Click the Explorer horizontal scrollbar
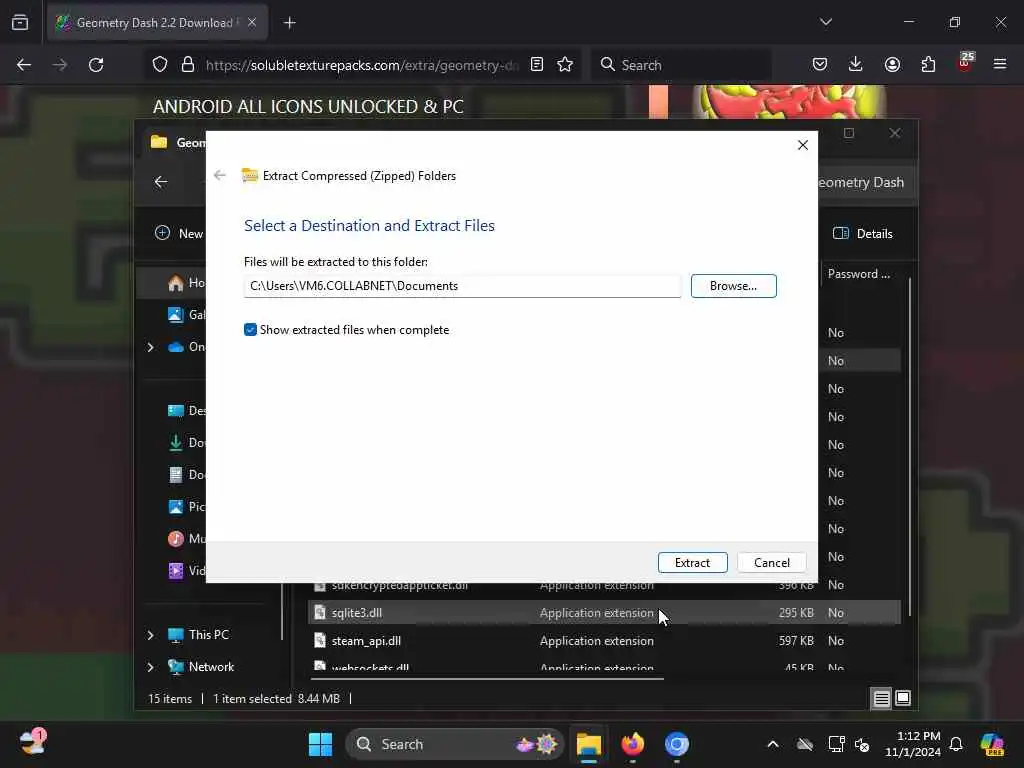The height and width of the screenshot is (768, 1024). (x=487, y=679)
